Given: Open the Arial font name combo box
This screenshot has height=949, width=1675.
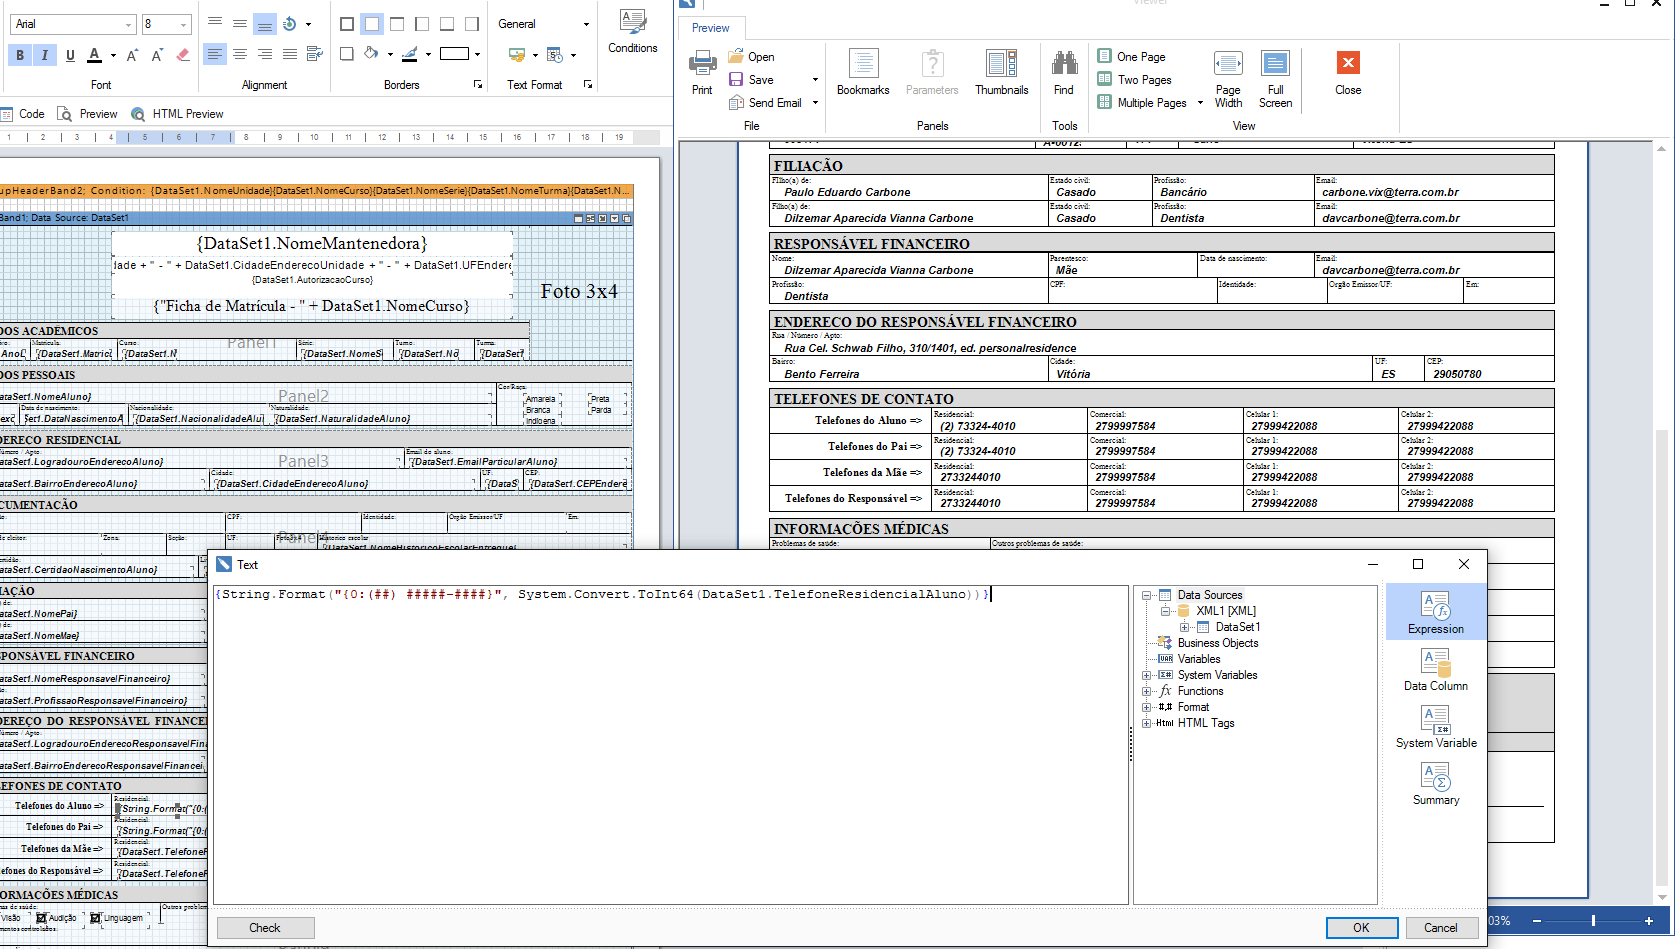Looking at the screenshot, I should 73,24.
